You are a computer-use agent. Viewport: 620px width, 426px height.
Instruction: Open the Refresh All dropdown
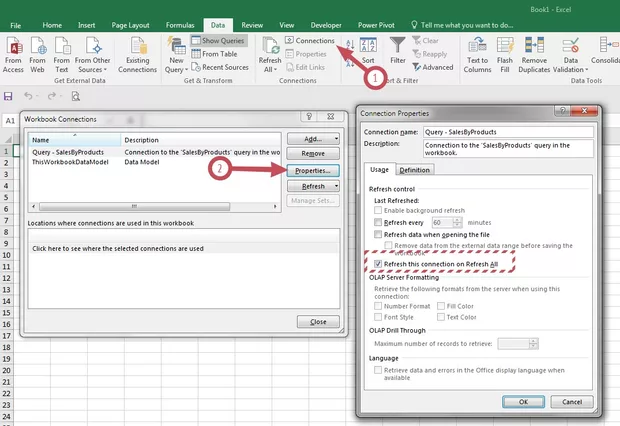(x=270, y=68)
